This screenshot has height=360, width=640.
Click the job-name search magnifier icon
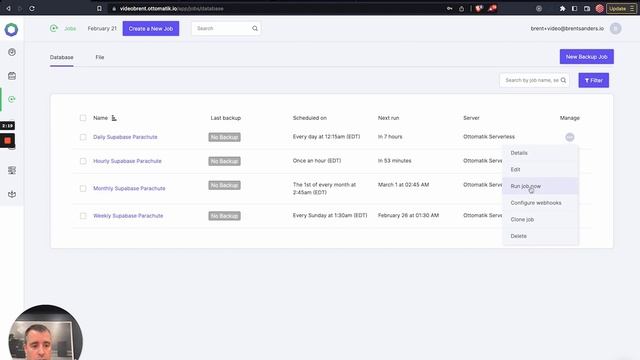click(563, 80)
